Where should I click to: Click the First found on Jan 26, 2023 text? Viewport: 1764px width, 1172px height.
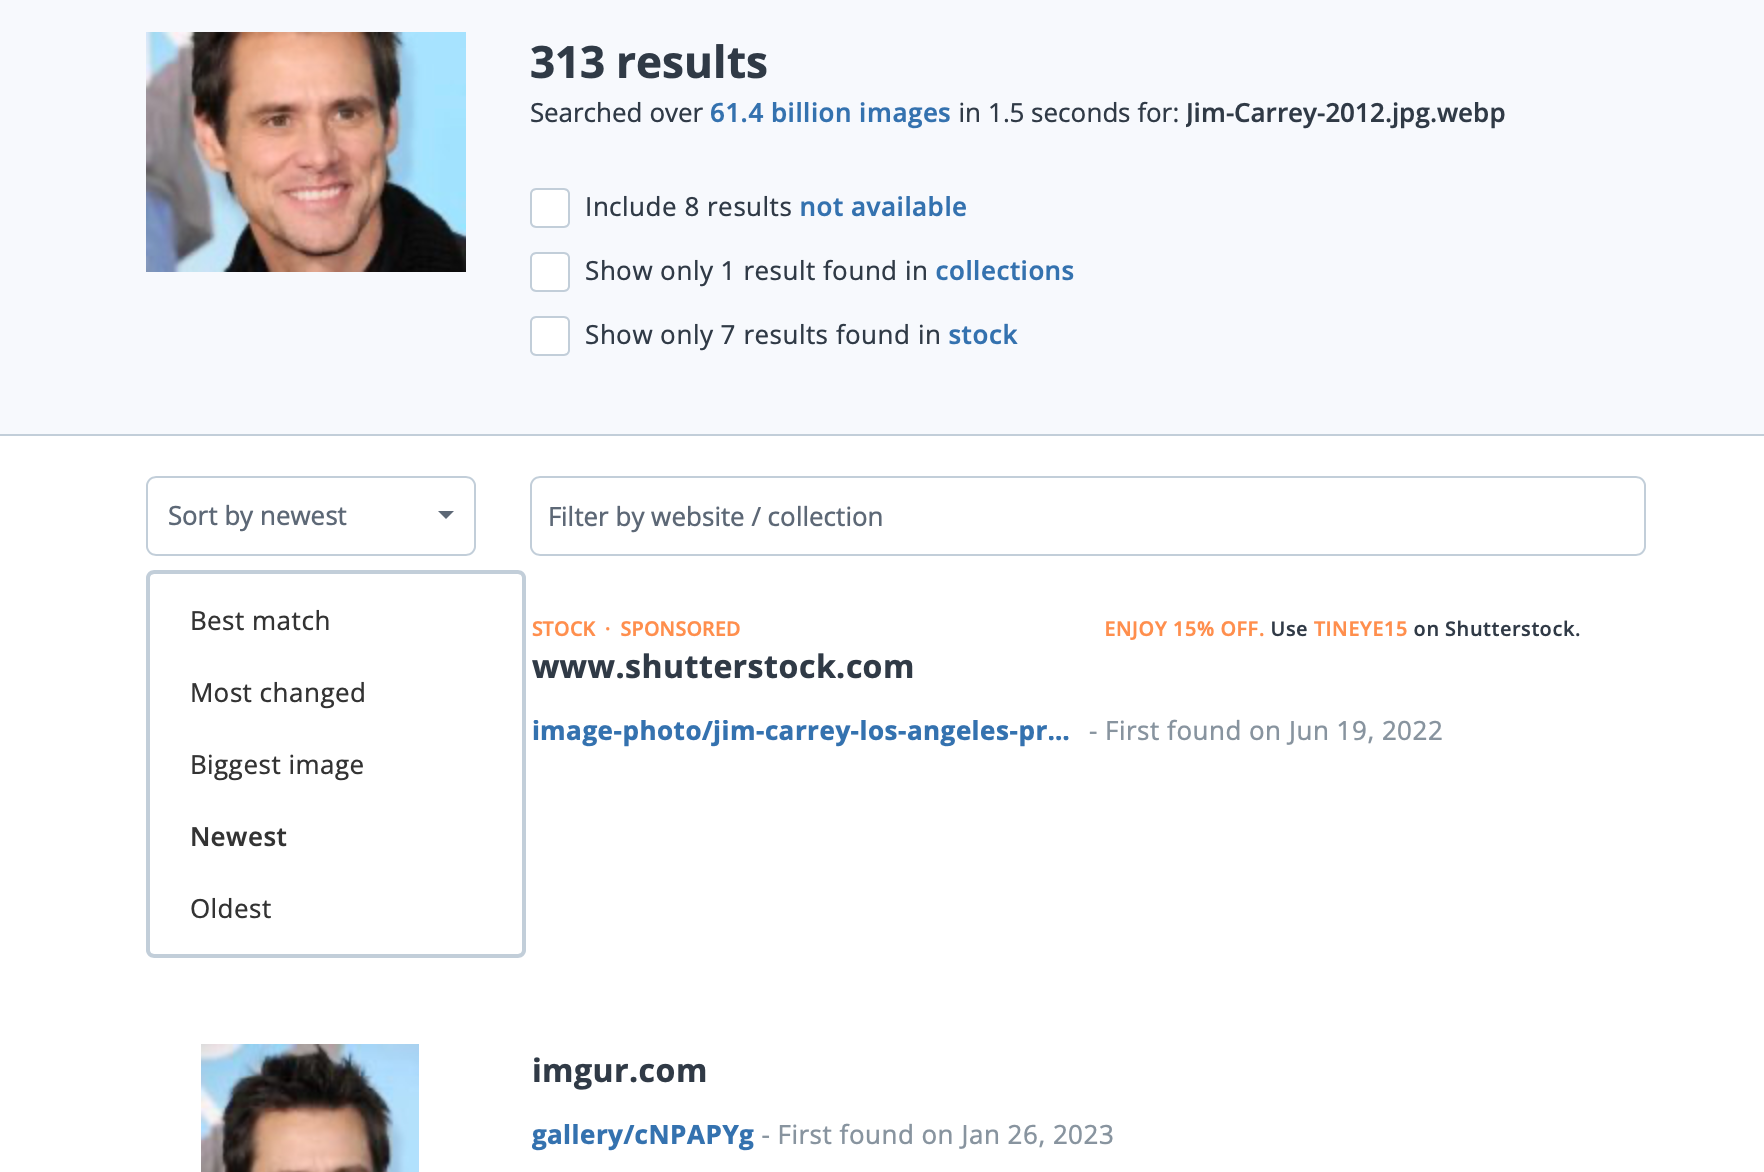coord(945,1135)
